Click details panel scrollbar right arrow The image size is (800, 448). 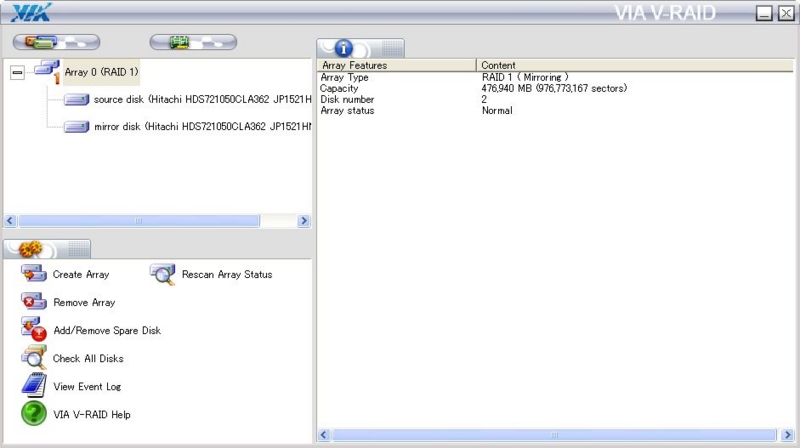(788, 435)
